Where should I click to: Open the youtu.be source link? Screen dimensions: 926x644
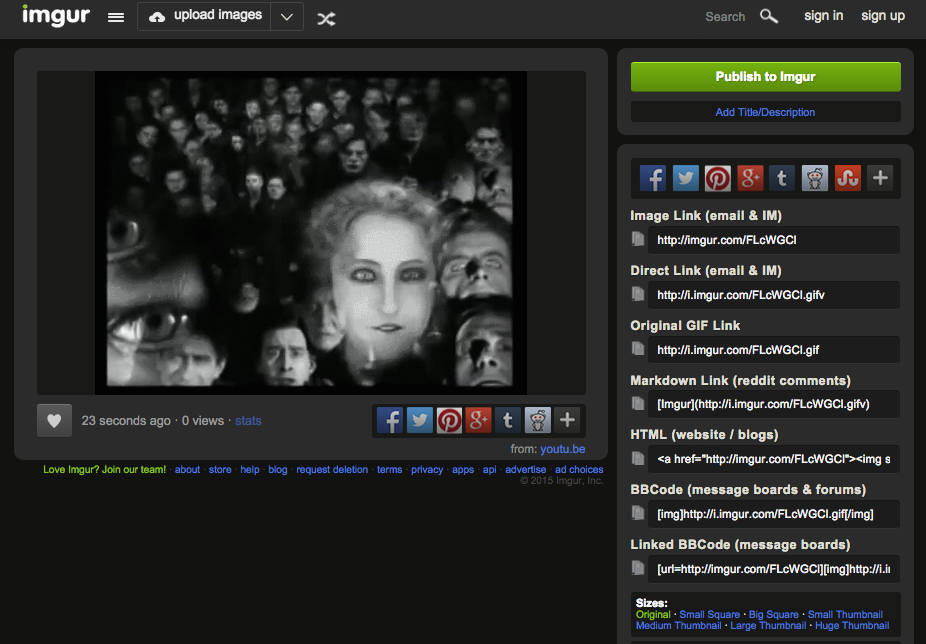(x=563, y=449)
